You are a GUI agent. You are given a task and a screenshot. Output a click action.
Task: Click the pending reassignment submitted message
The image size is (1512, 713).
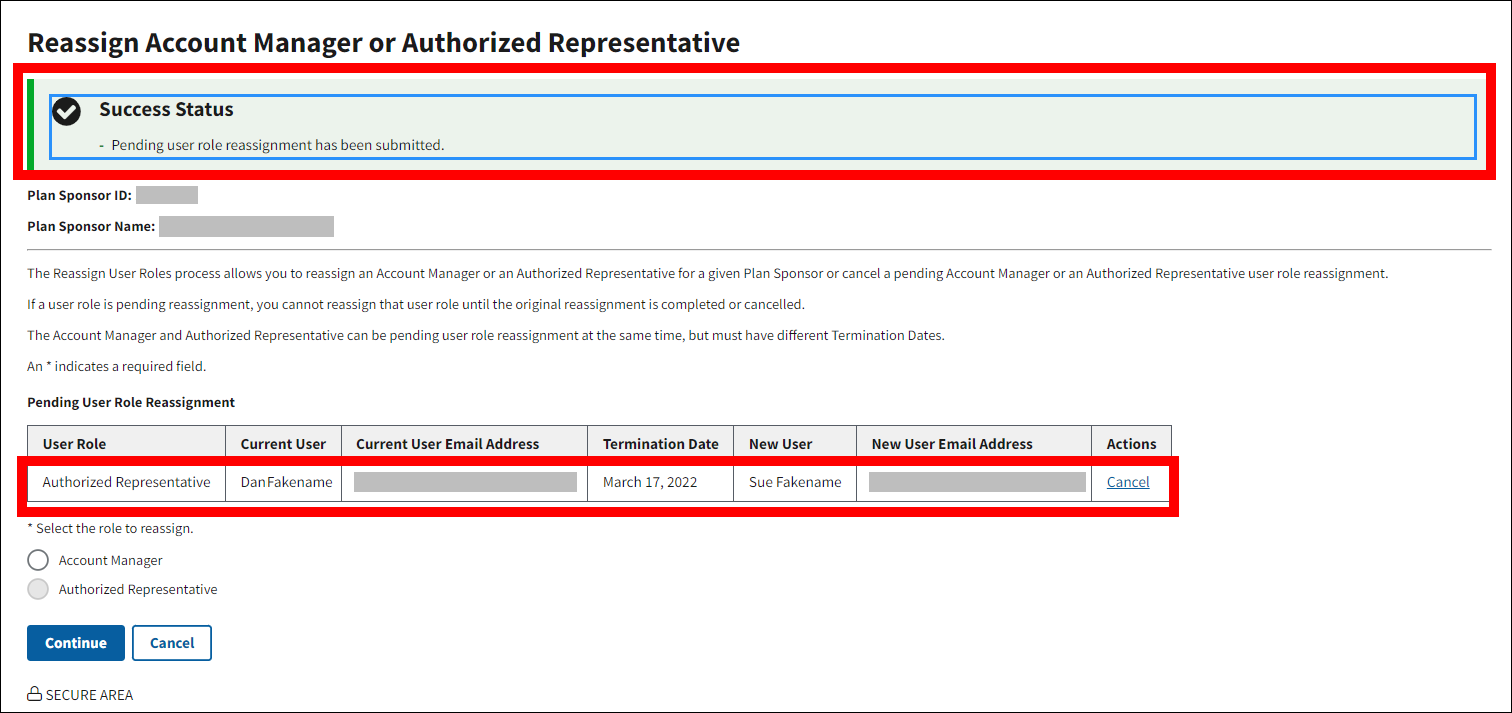277,145
